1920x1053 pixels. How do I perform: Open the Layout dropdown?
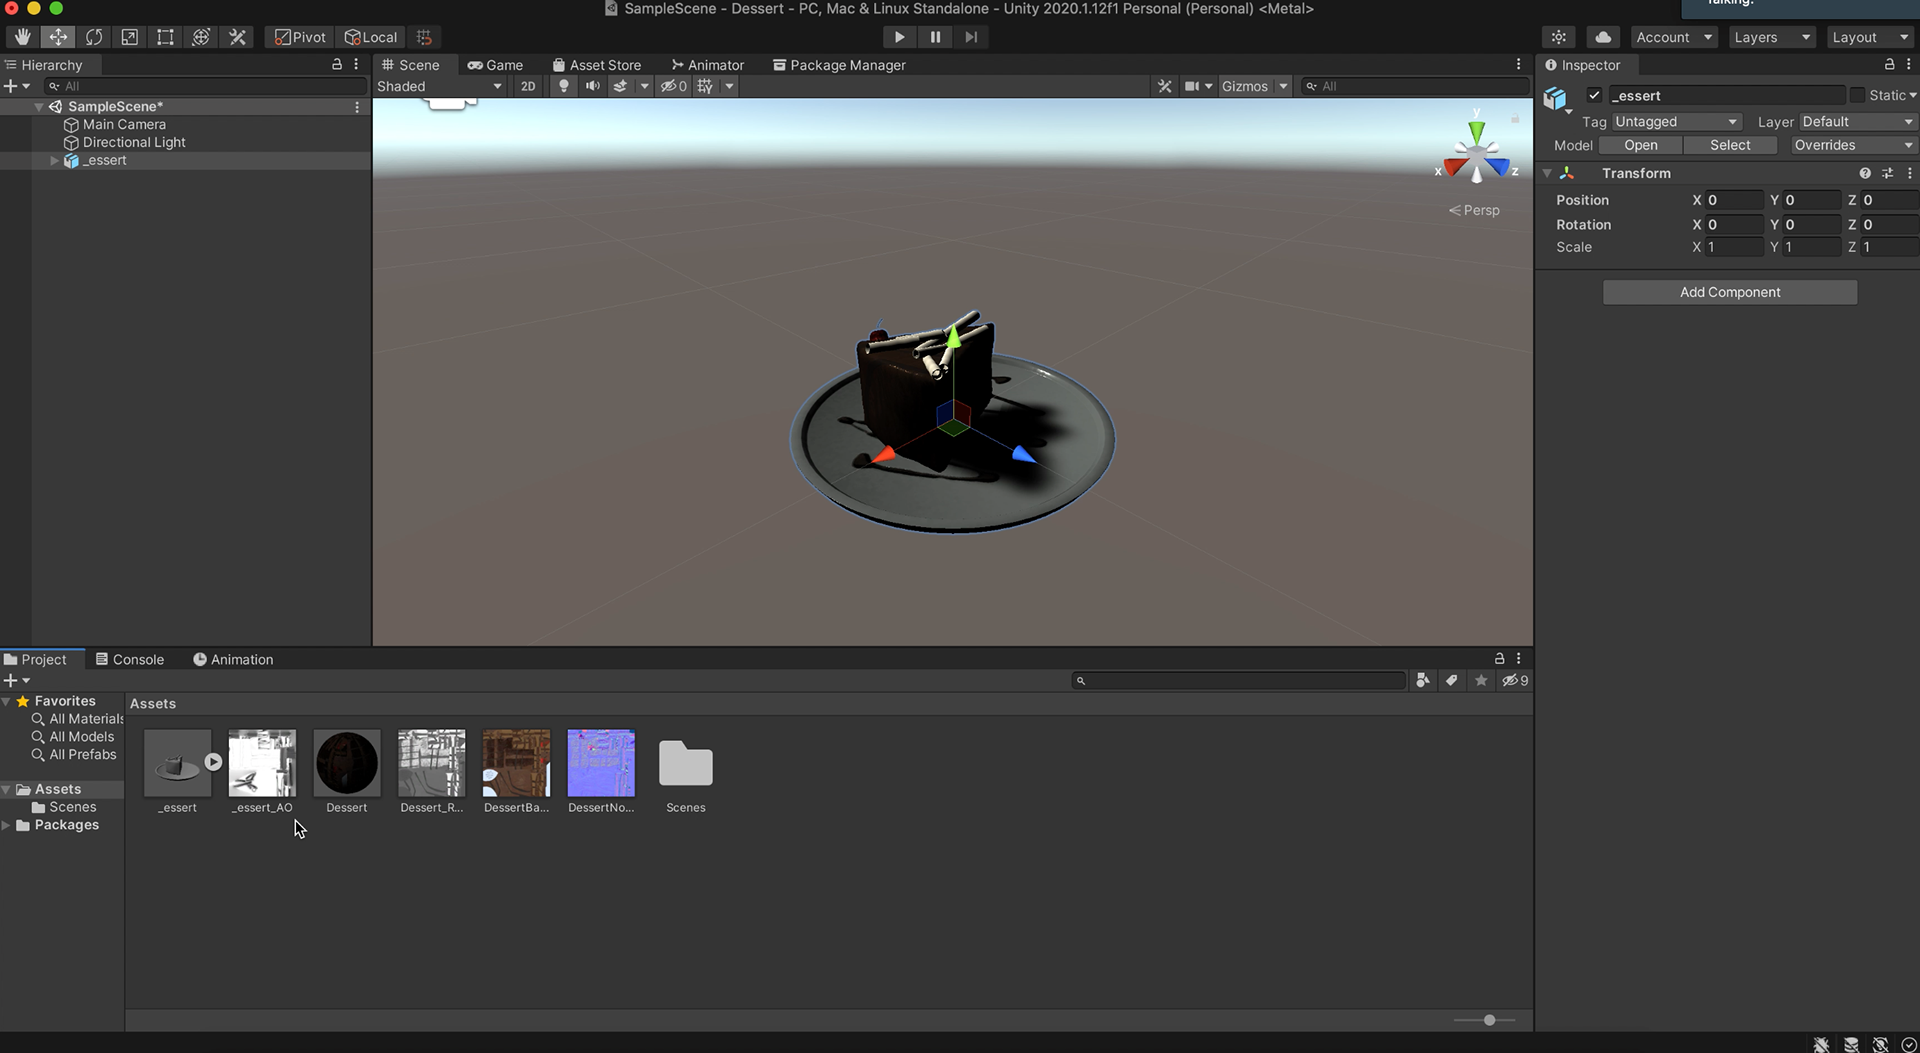pyautogui.click(x=1869, y=37)
